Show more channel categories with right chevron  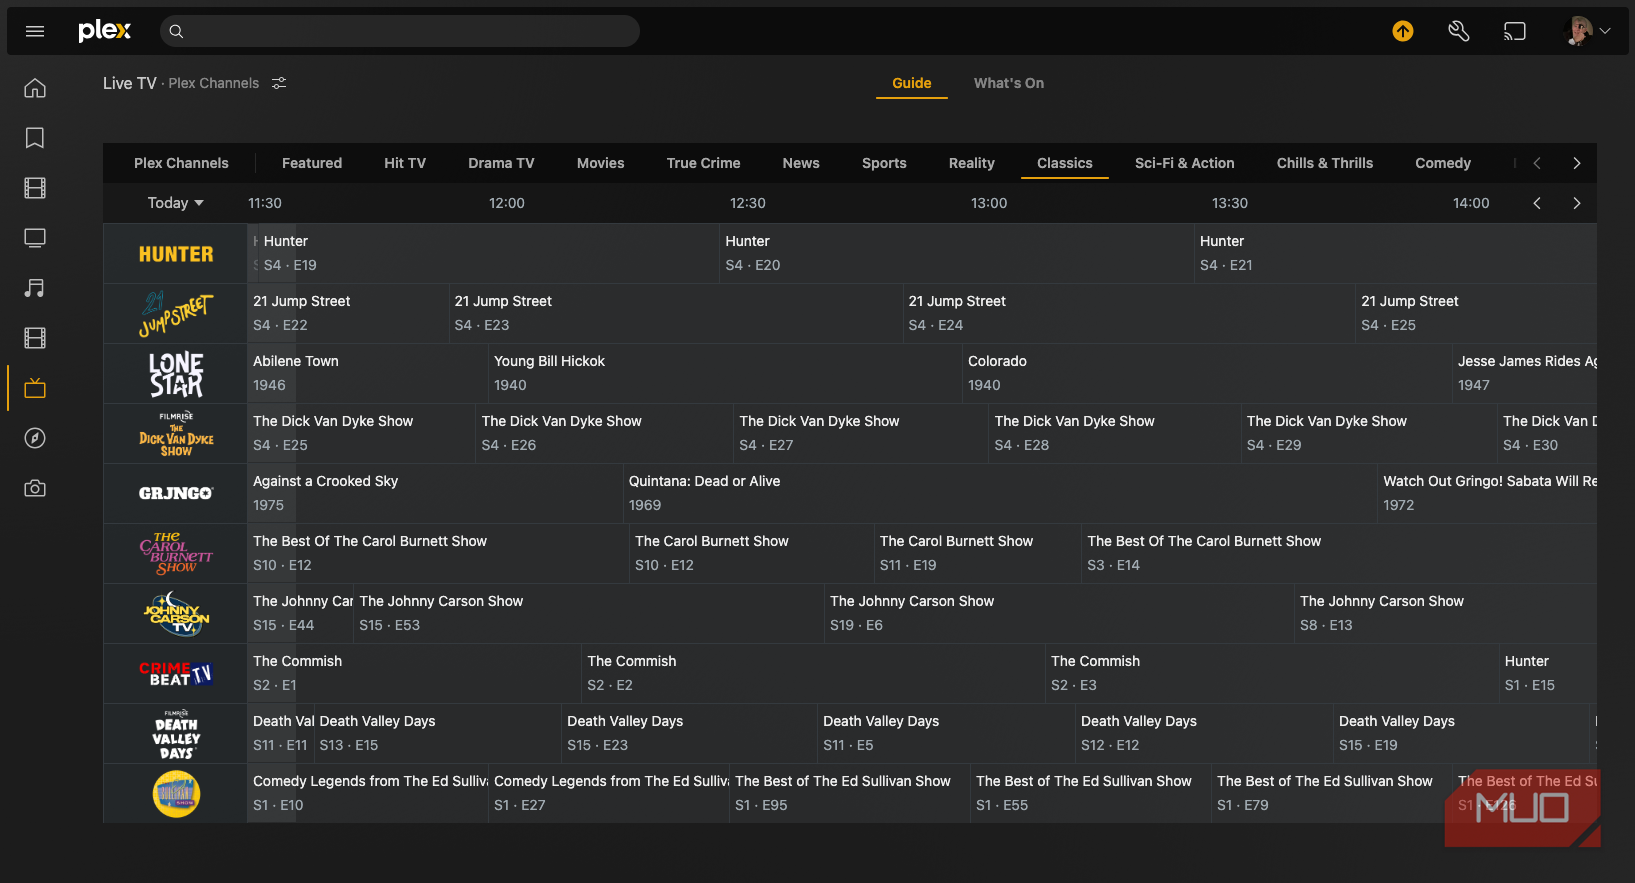pyautogui.click(x=1577, y=163)
